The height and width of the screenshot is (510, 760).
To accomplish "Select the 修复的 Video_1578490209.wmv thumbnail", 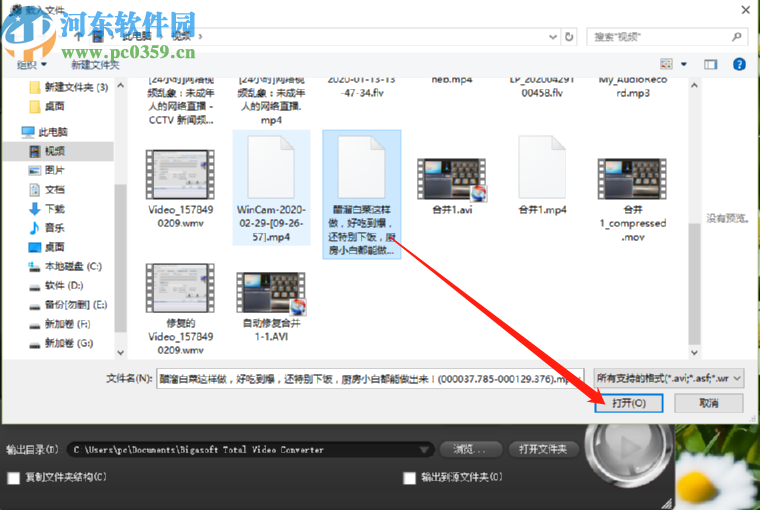I will [x=180, y=288].
